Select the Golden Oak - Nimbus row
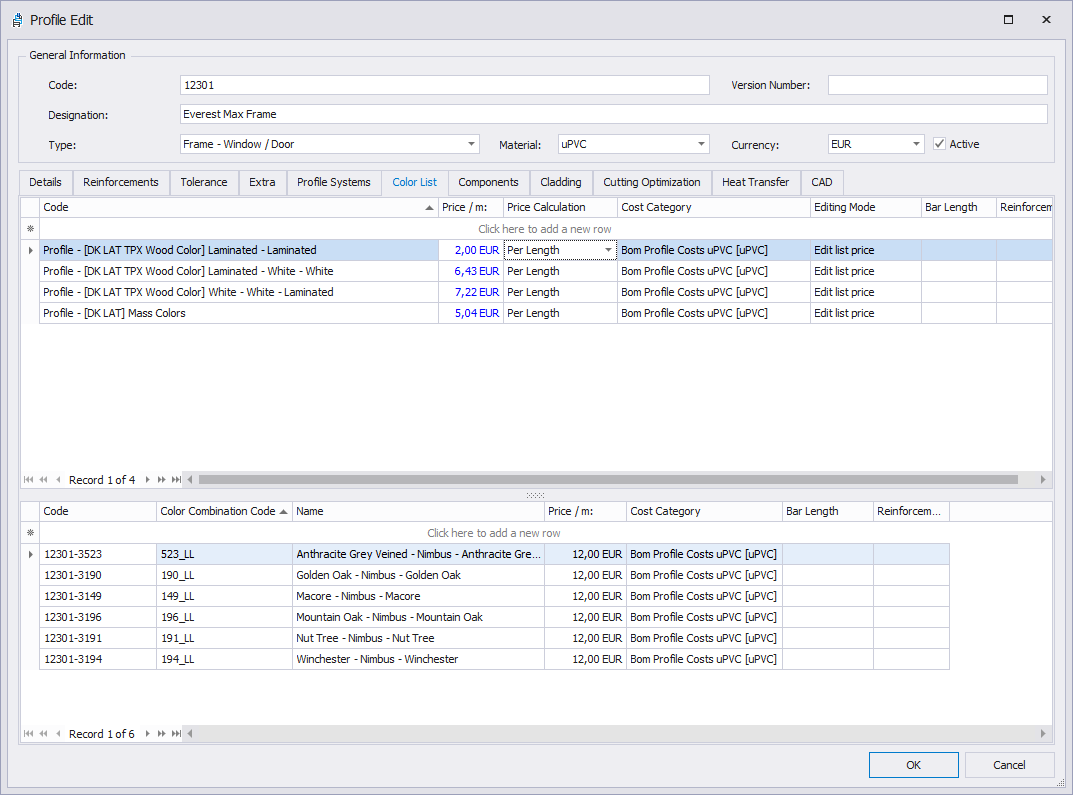1073x795 pixels. click(x=378, y=575)
